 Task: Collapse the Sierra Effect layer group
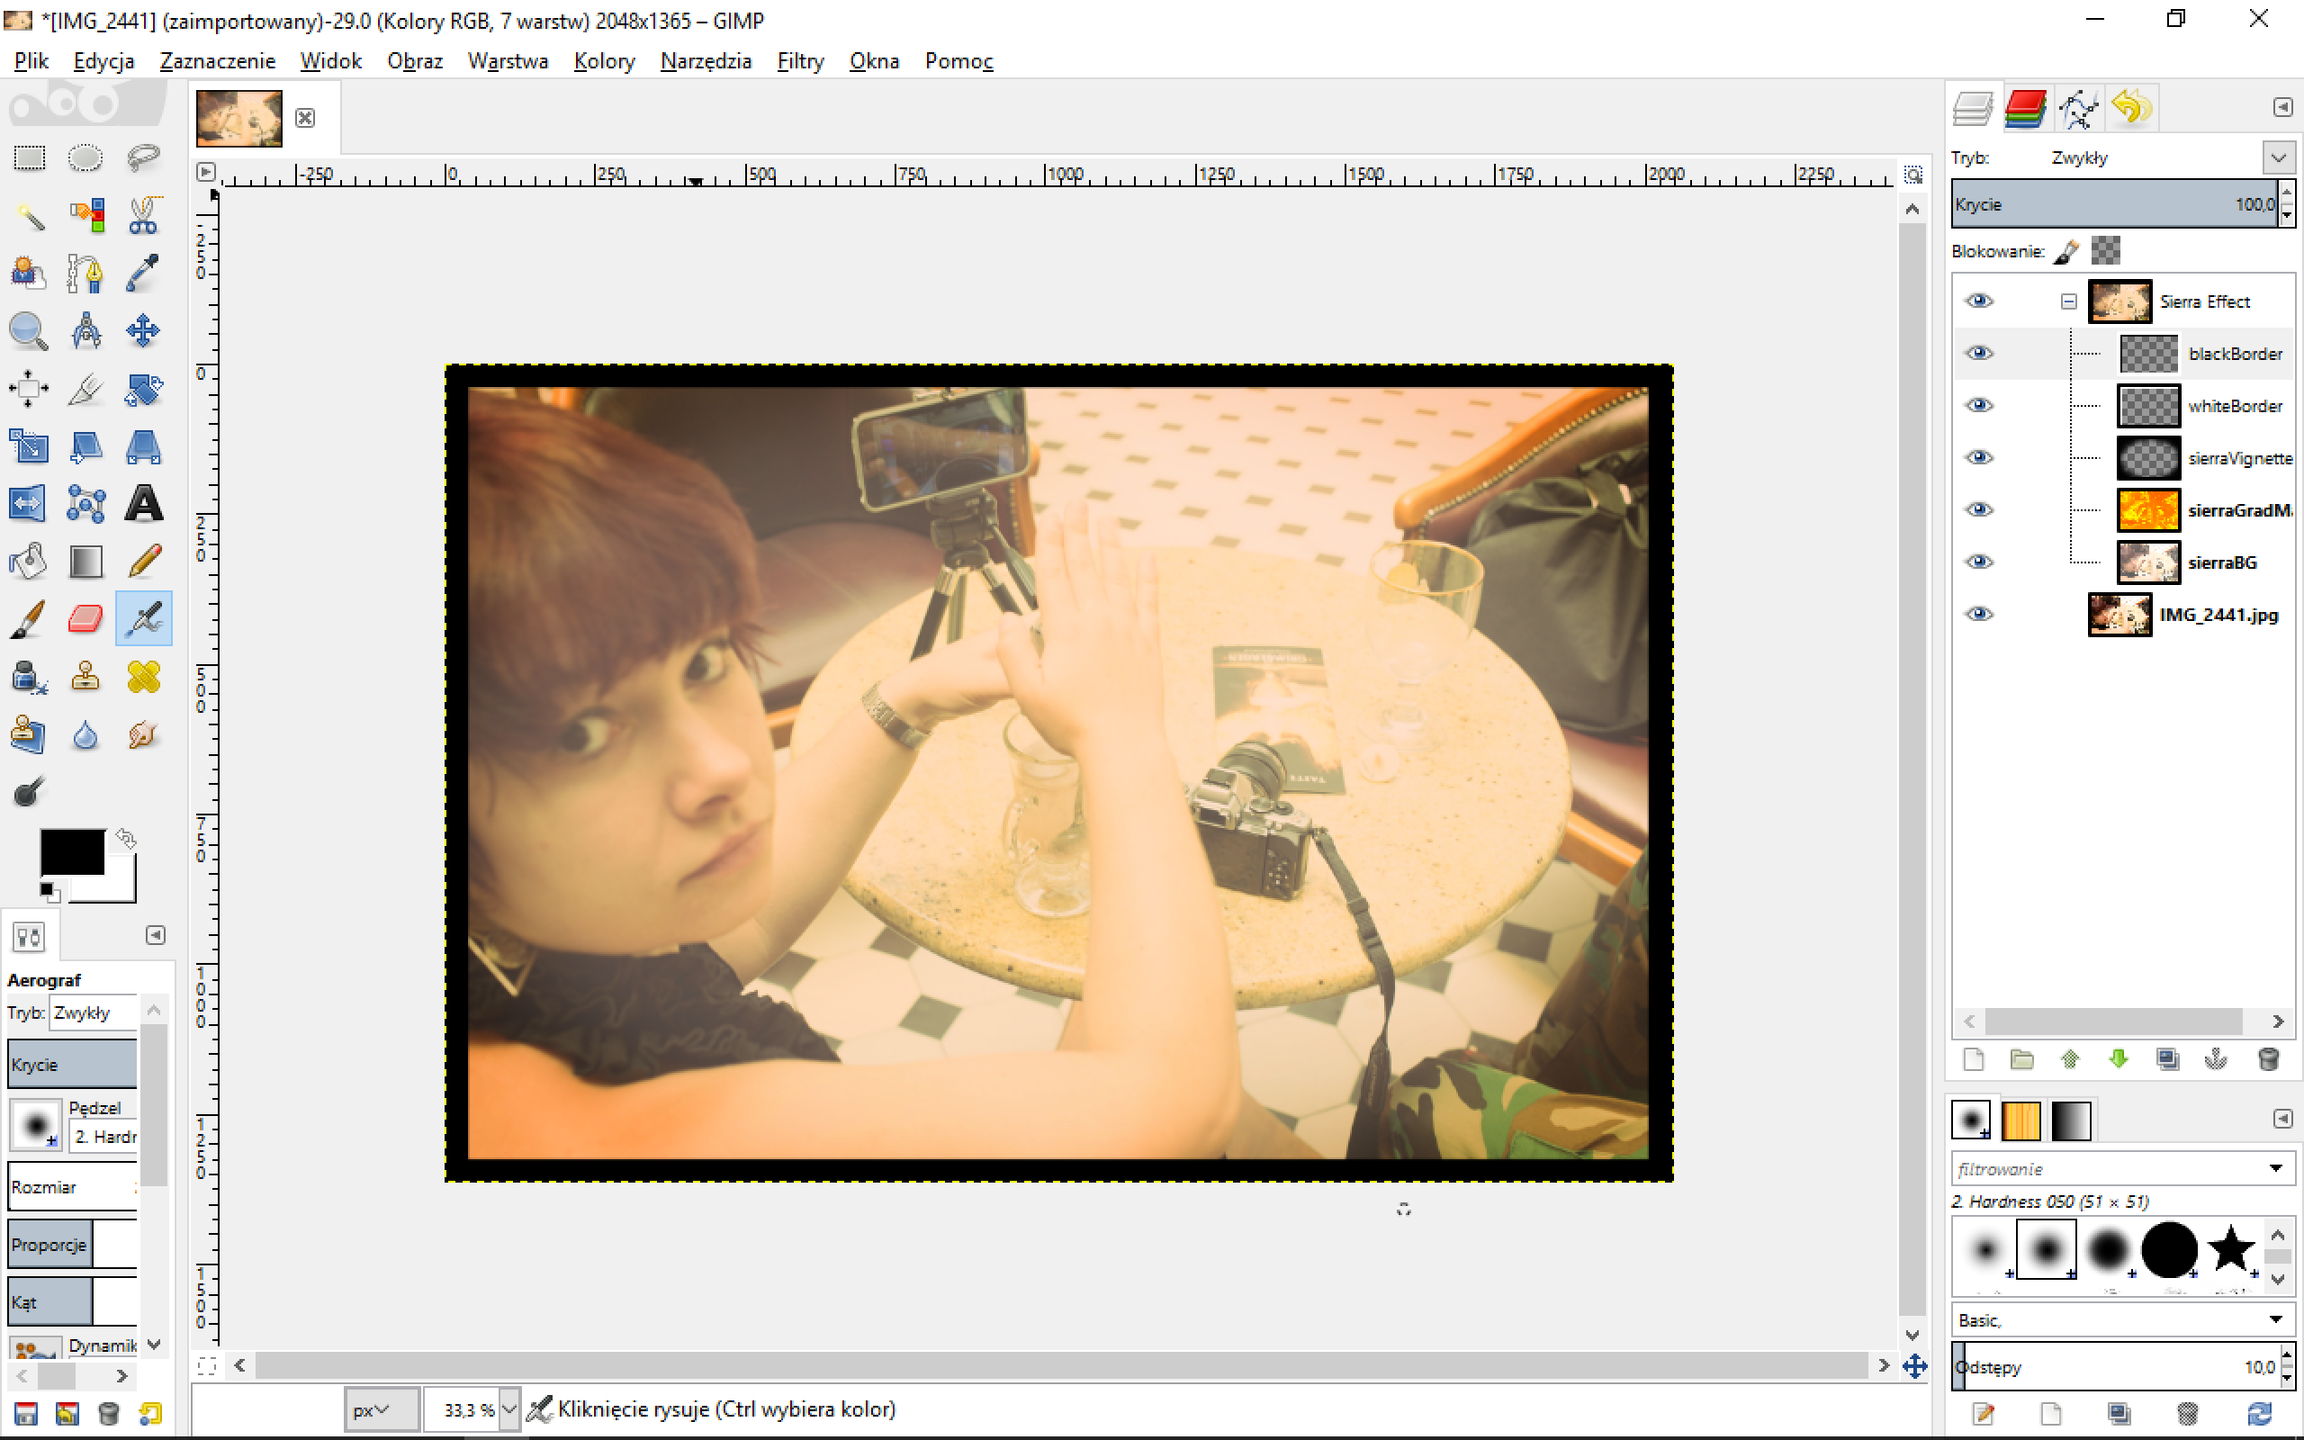coord(2068,301)
